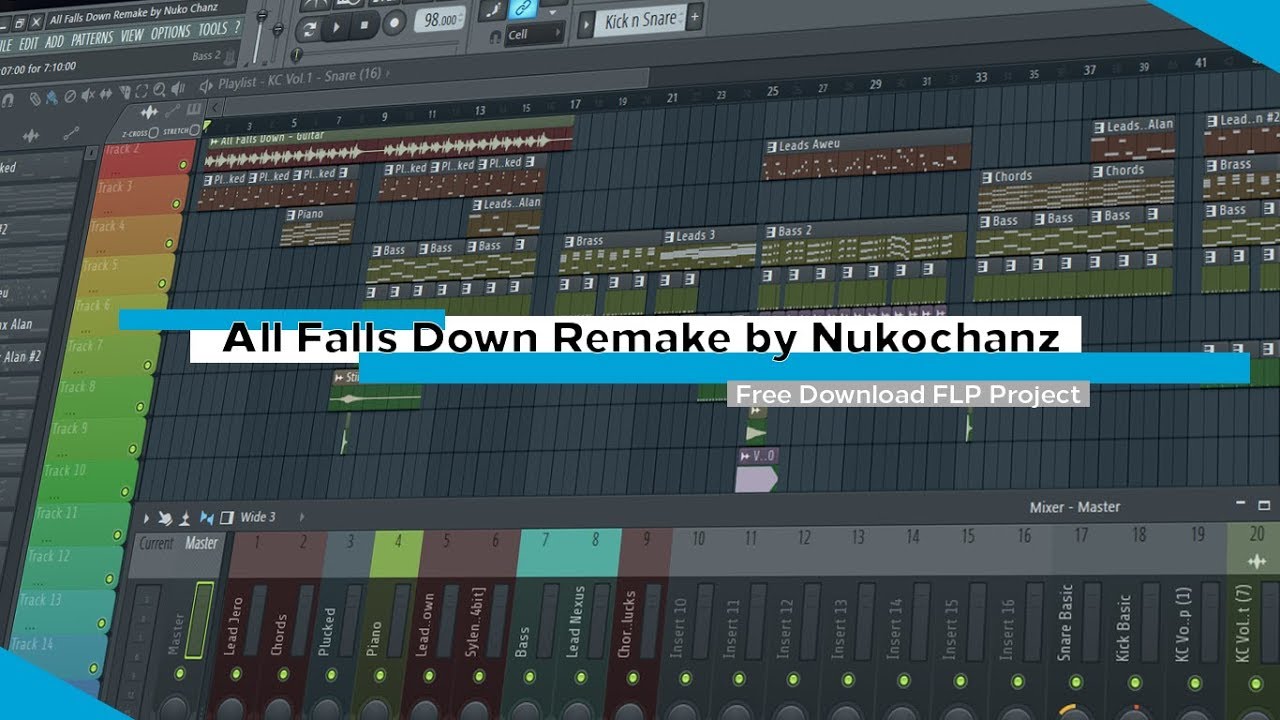Mute playlist Track 3 via green LED
Screen dimensions: 1280x720
(176, 204)
